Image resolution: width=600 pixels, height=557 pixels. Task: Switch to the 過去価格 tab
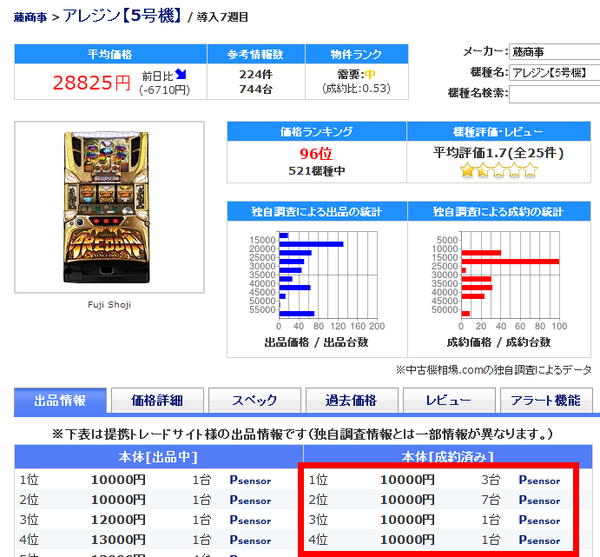coord(352,401)
